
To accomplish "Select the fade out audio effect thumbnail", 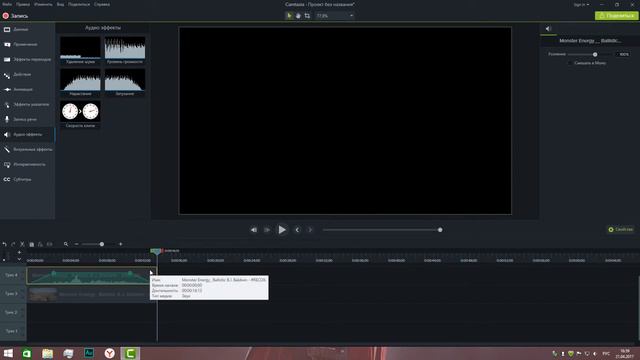I will tap(125, 82).
